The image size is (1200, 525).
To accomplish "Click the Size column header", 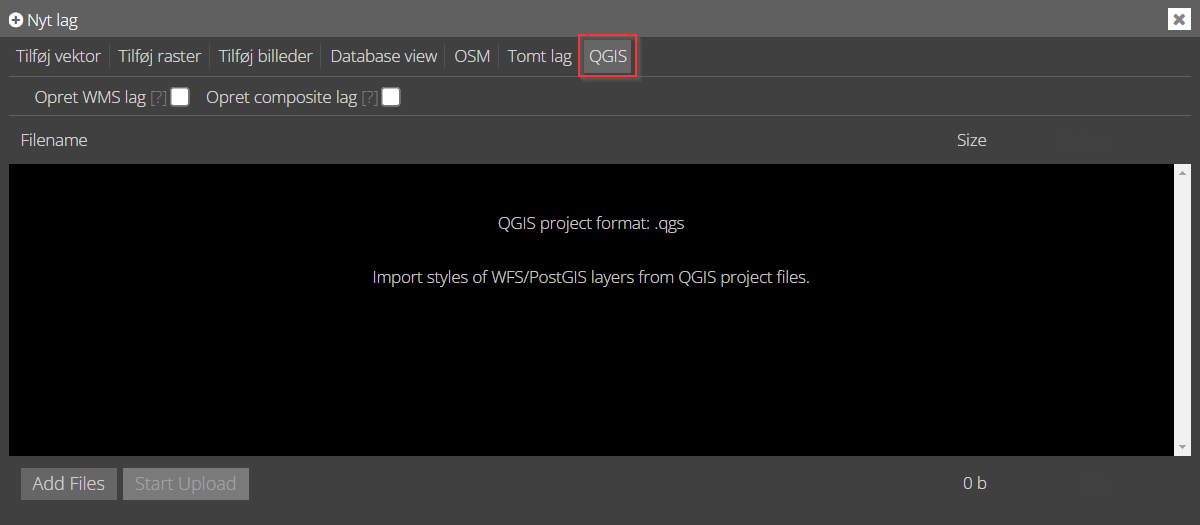I will point(971,140).
